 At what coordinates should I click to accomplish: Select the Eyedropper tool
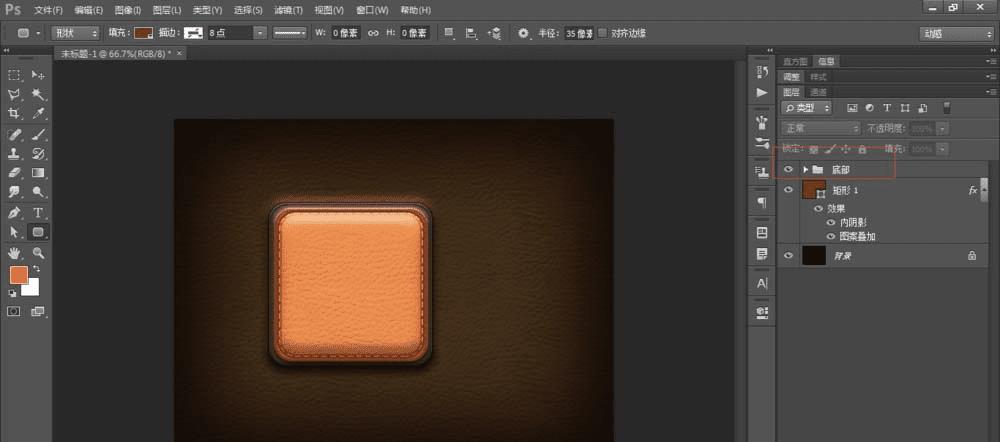coord(38,114)
